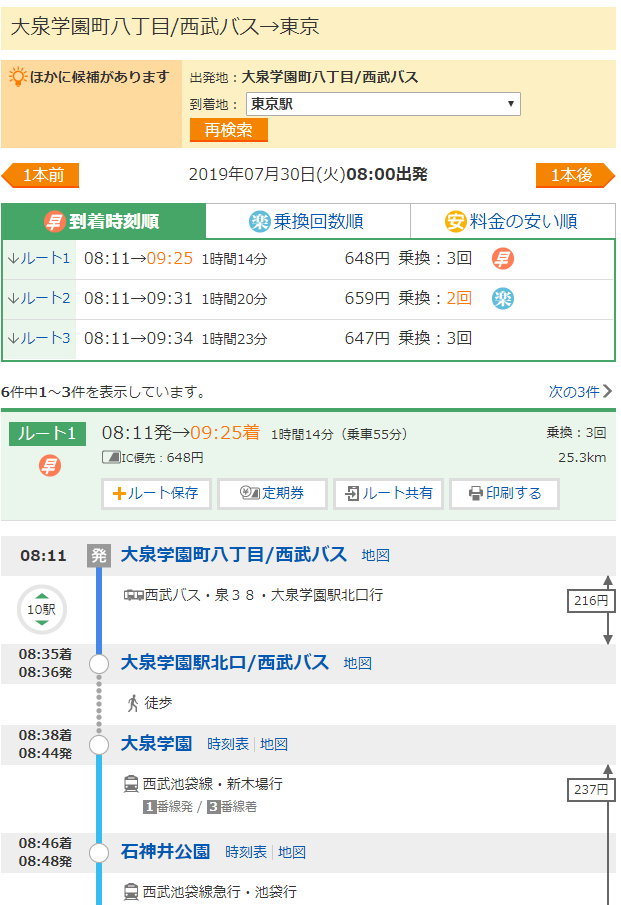Viewport: 621px width, 905px height.
Task: Click the 早 badge under ルート1 label
Action: click(x=50, y=465)
